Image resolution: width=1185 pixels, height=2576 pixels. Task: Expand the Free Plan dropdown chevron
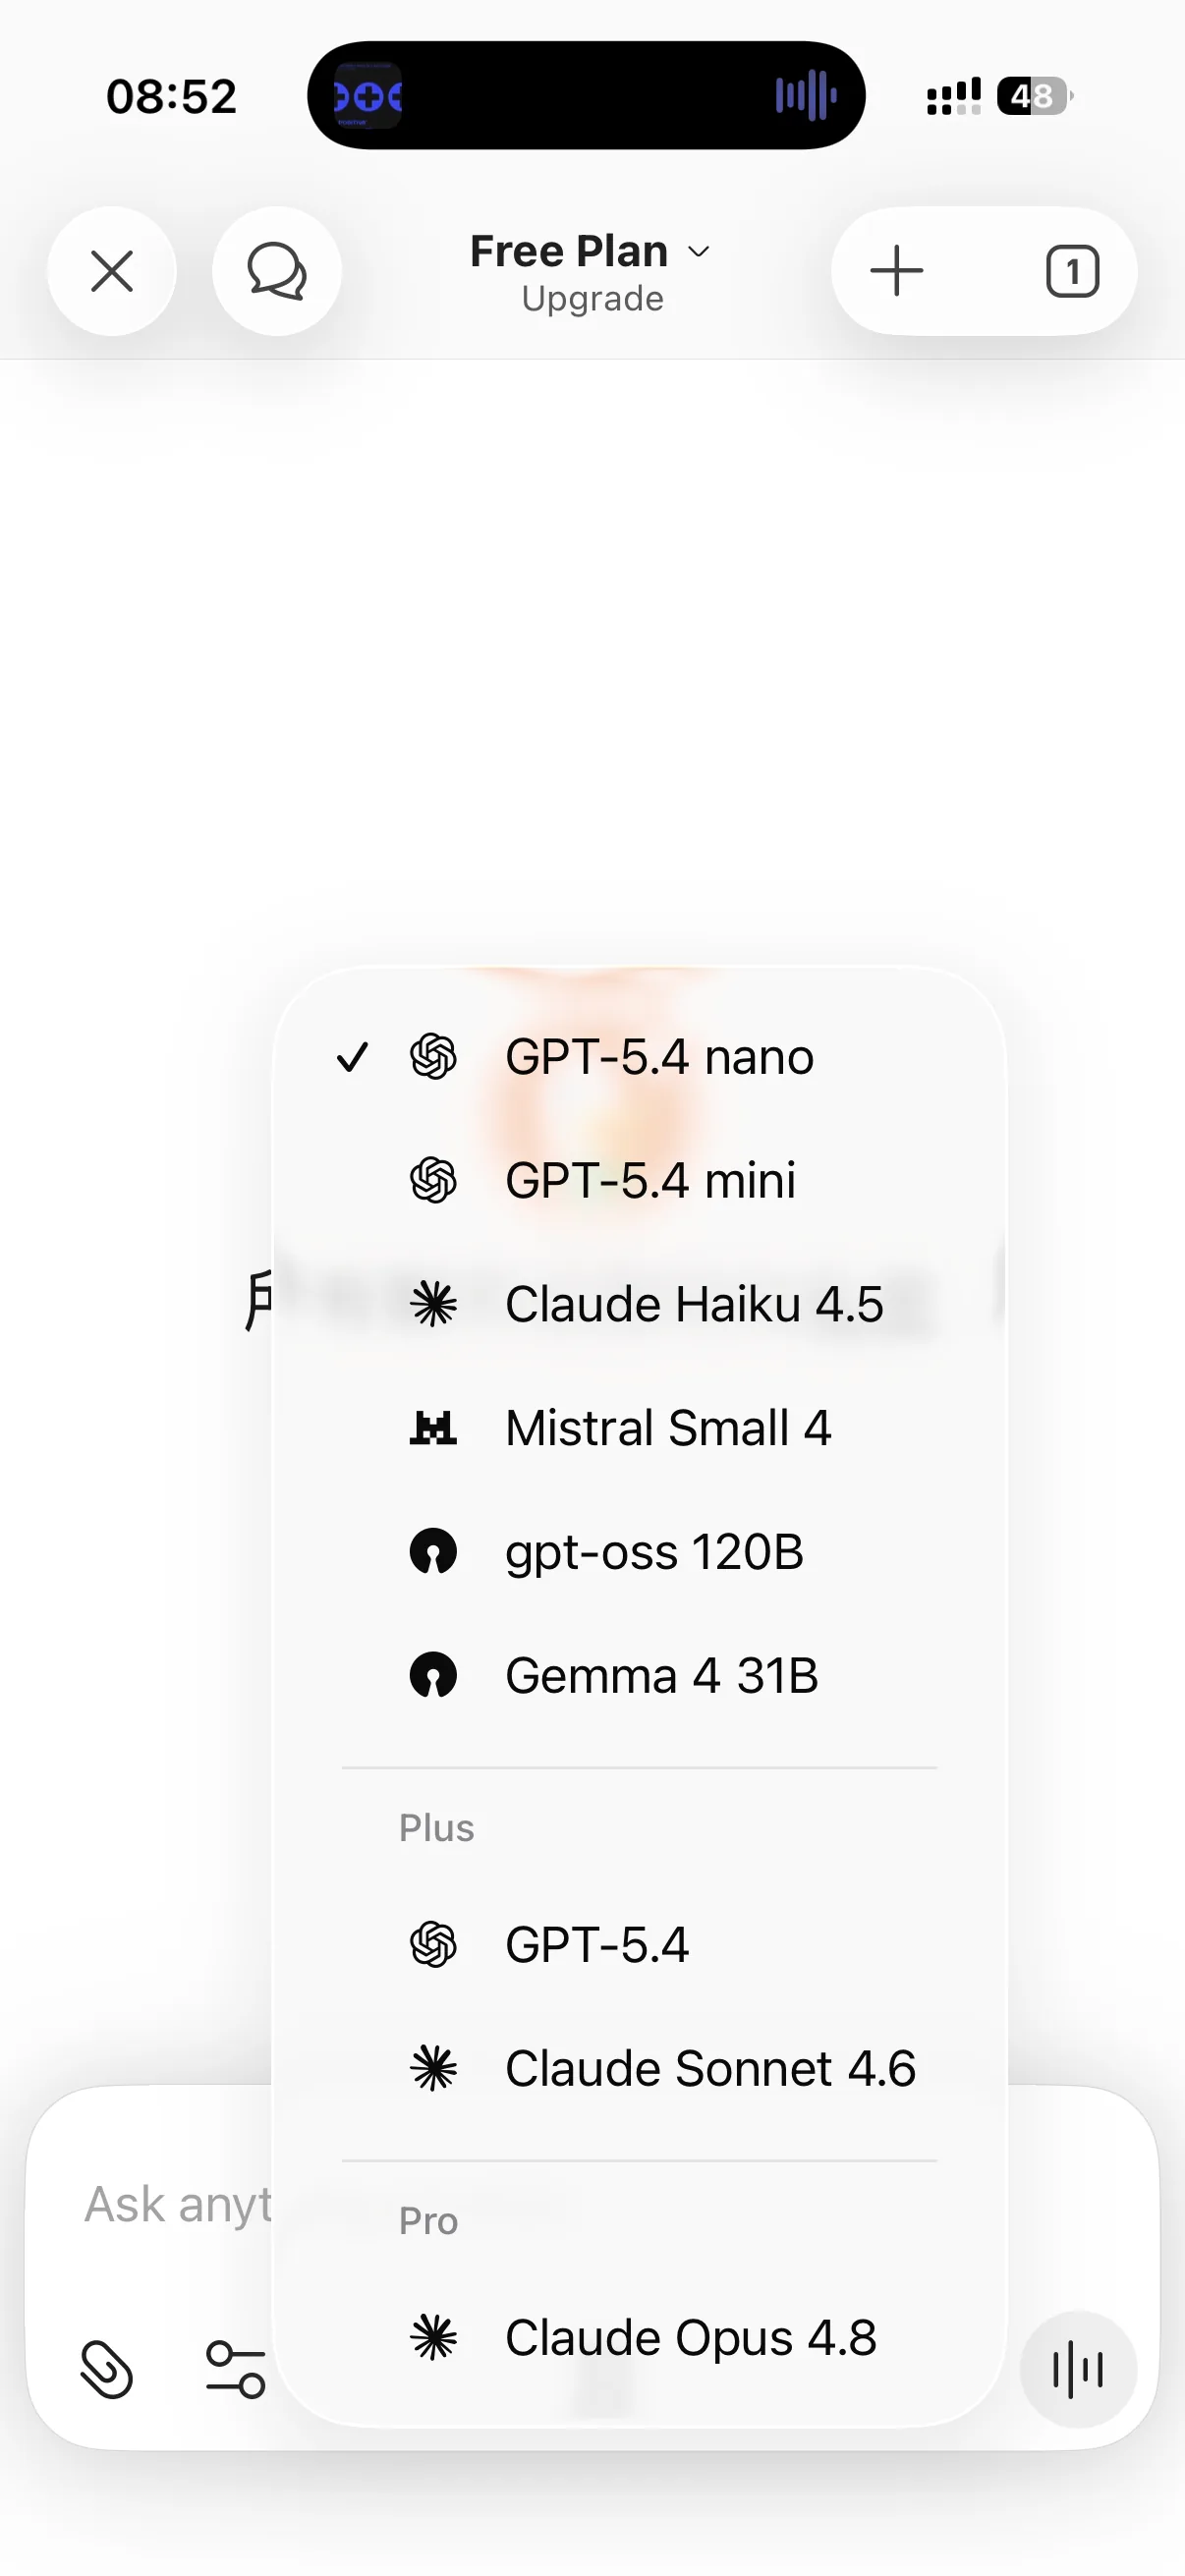[x=699, y=252]
